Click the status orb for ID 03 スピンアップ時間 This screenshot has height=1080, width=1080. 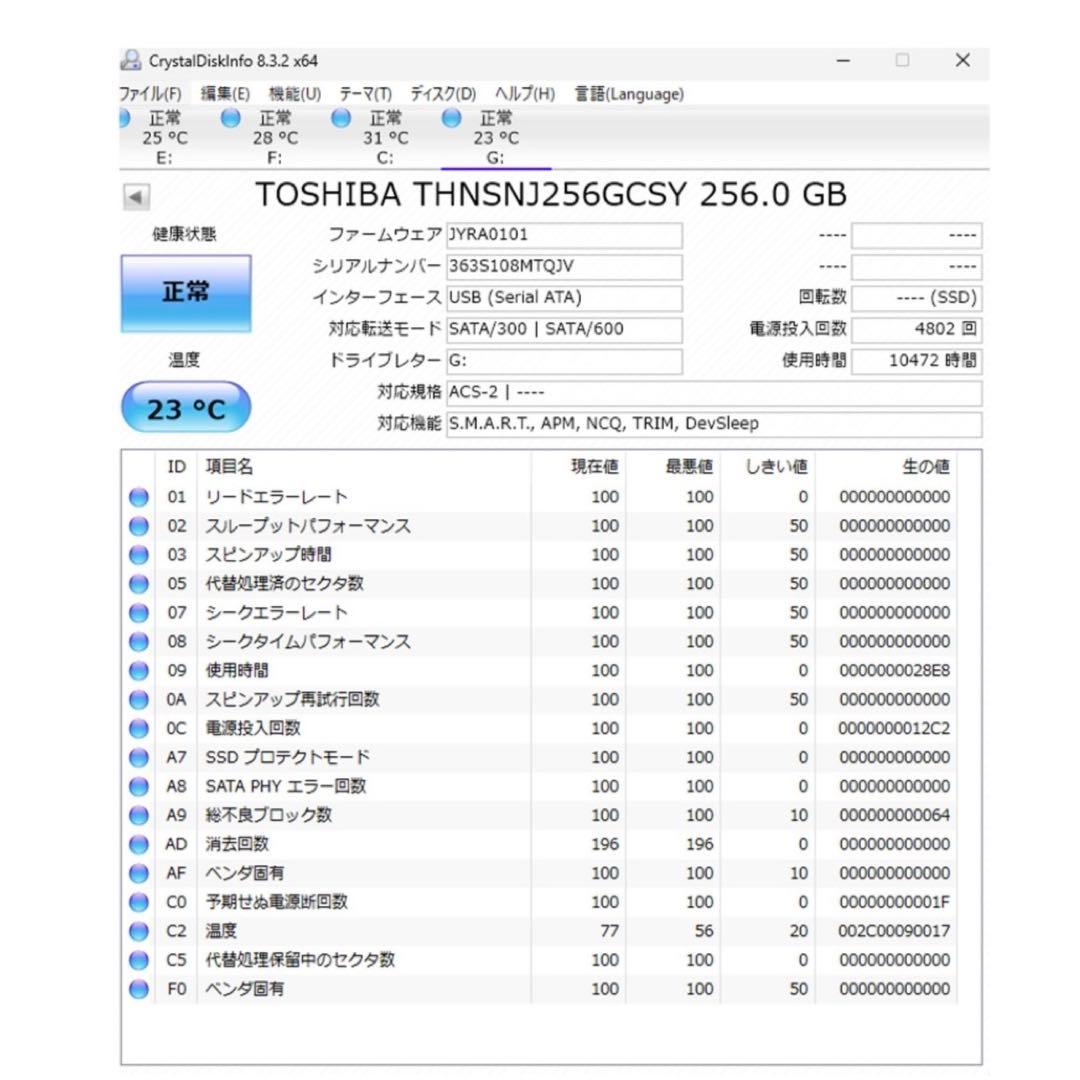138,555
